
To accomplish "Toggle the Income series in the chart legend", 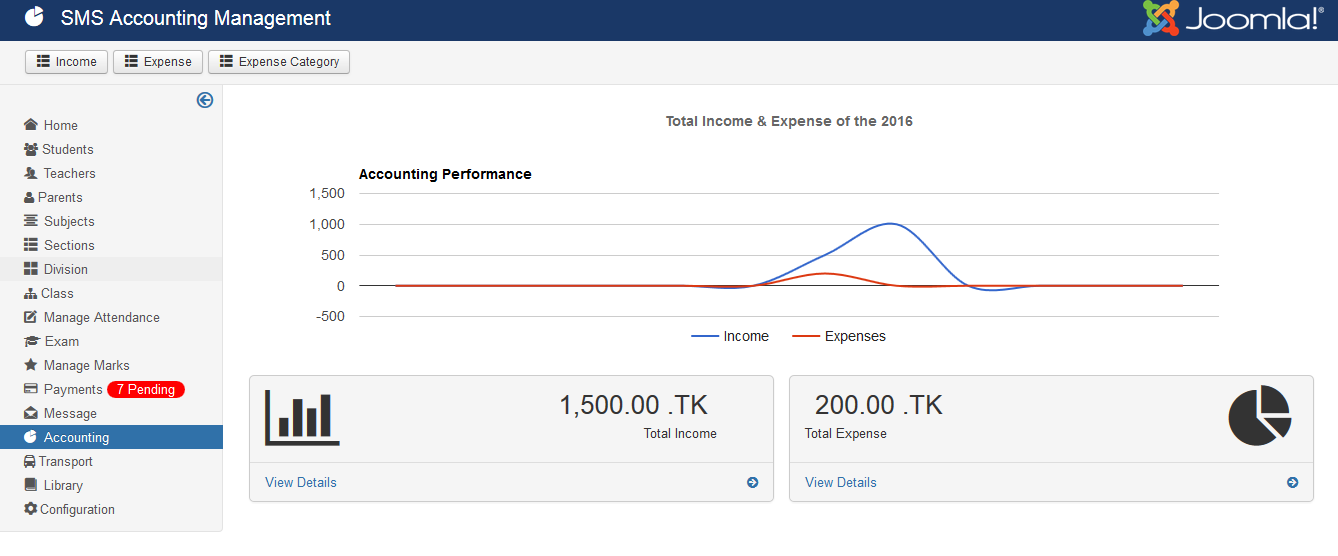I will tap(730, 337).
